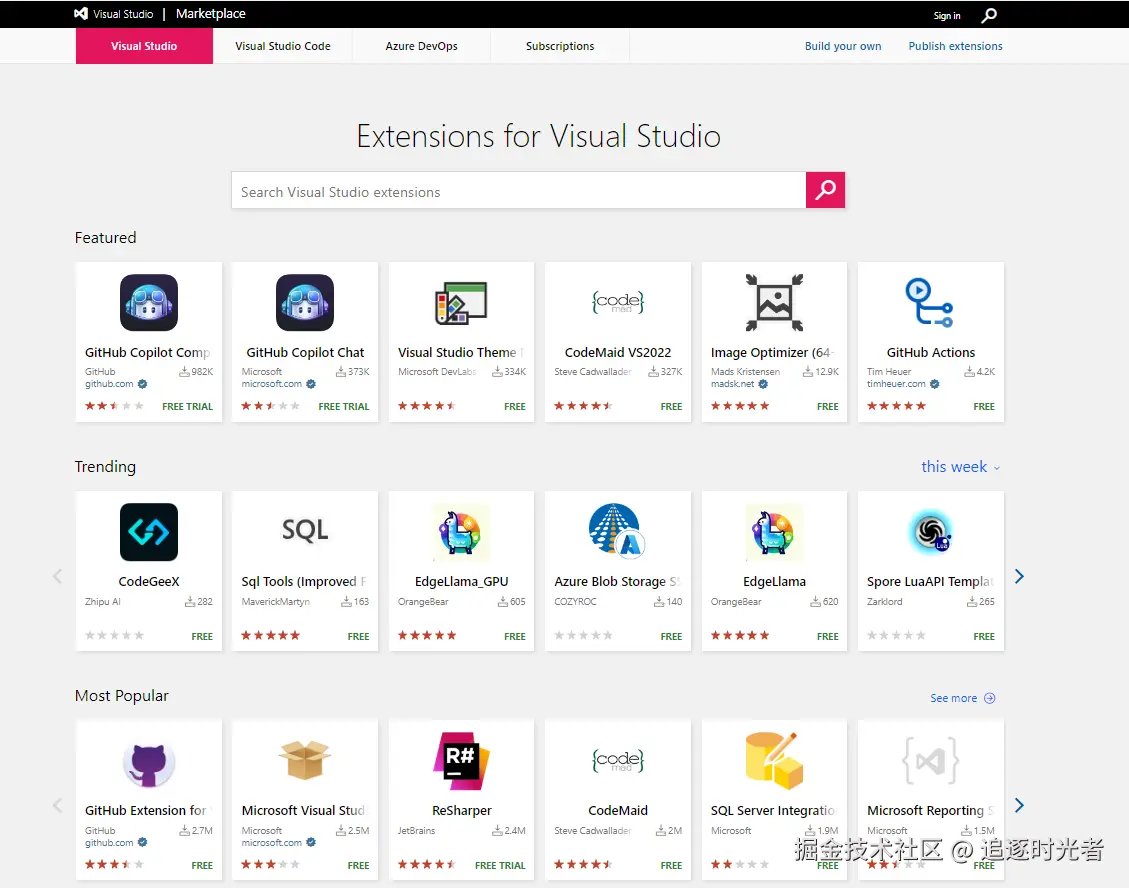The height and width of the screenshot is (888, 1129).
Task: Switch to Subscriptions tab
Action: click(x=560, y=46)
